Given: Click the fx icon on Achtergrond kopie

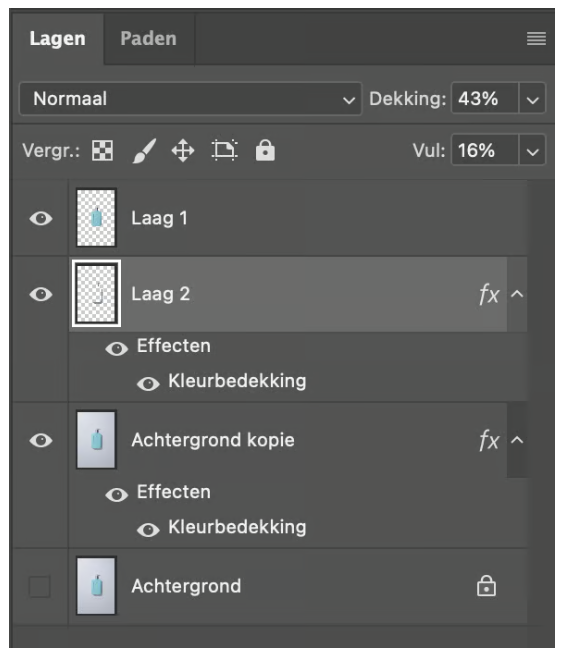Looking at the screenshot, I should click(x=489, y=440).
